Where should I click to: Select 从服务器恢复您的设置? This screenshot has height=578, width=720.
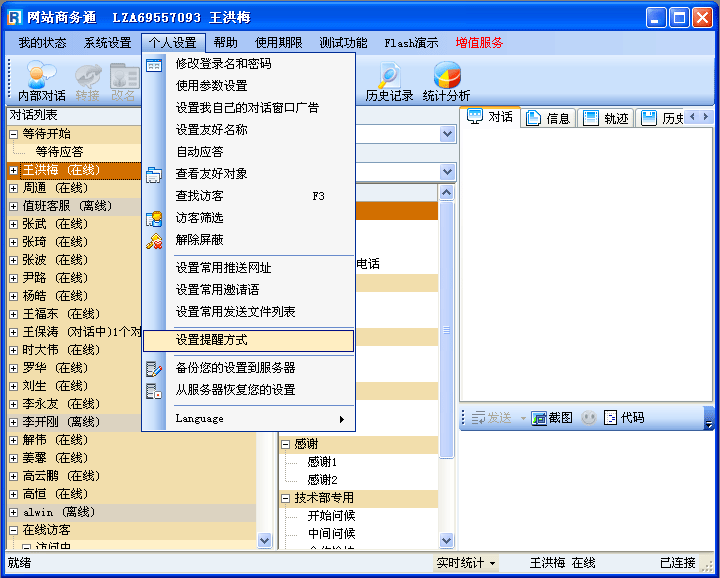coord(235,390)
